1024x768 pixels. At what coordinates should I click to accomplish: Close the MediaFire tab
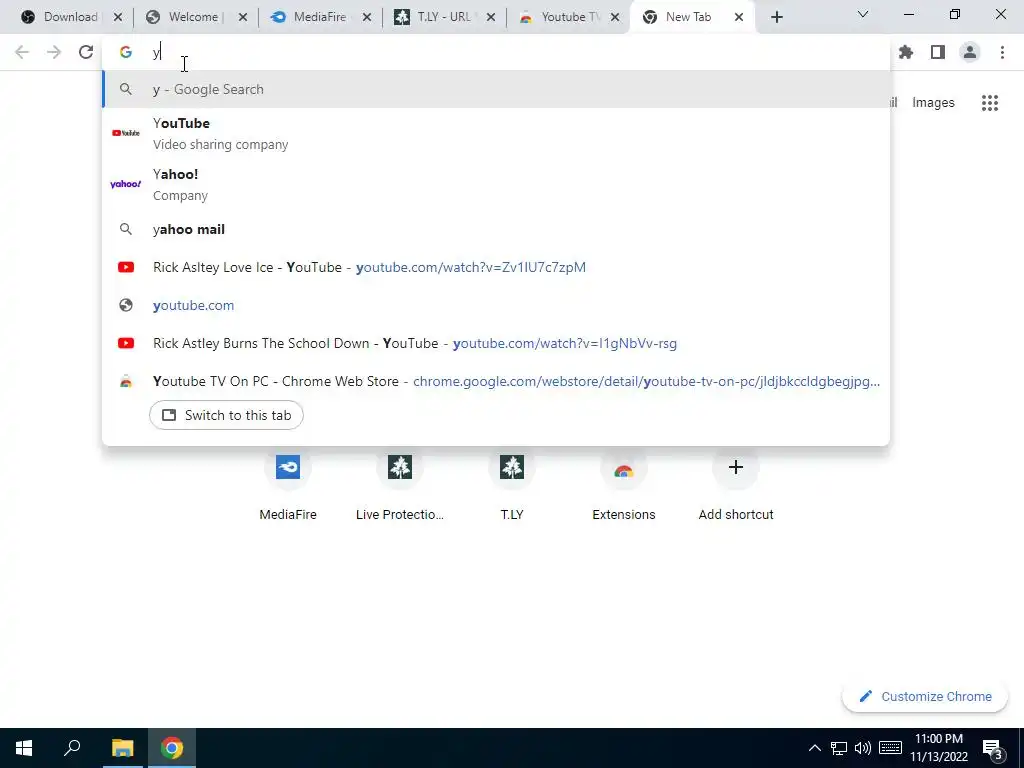point(367,18)
